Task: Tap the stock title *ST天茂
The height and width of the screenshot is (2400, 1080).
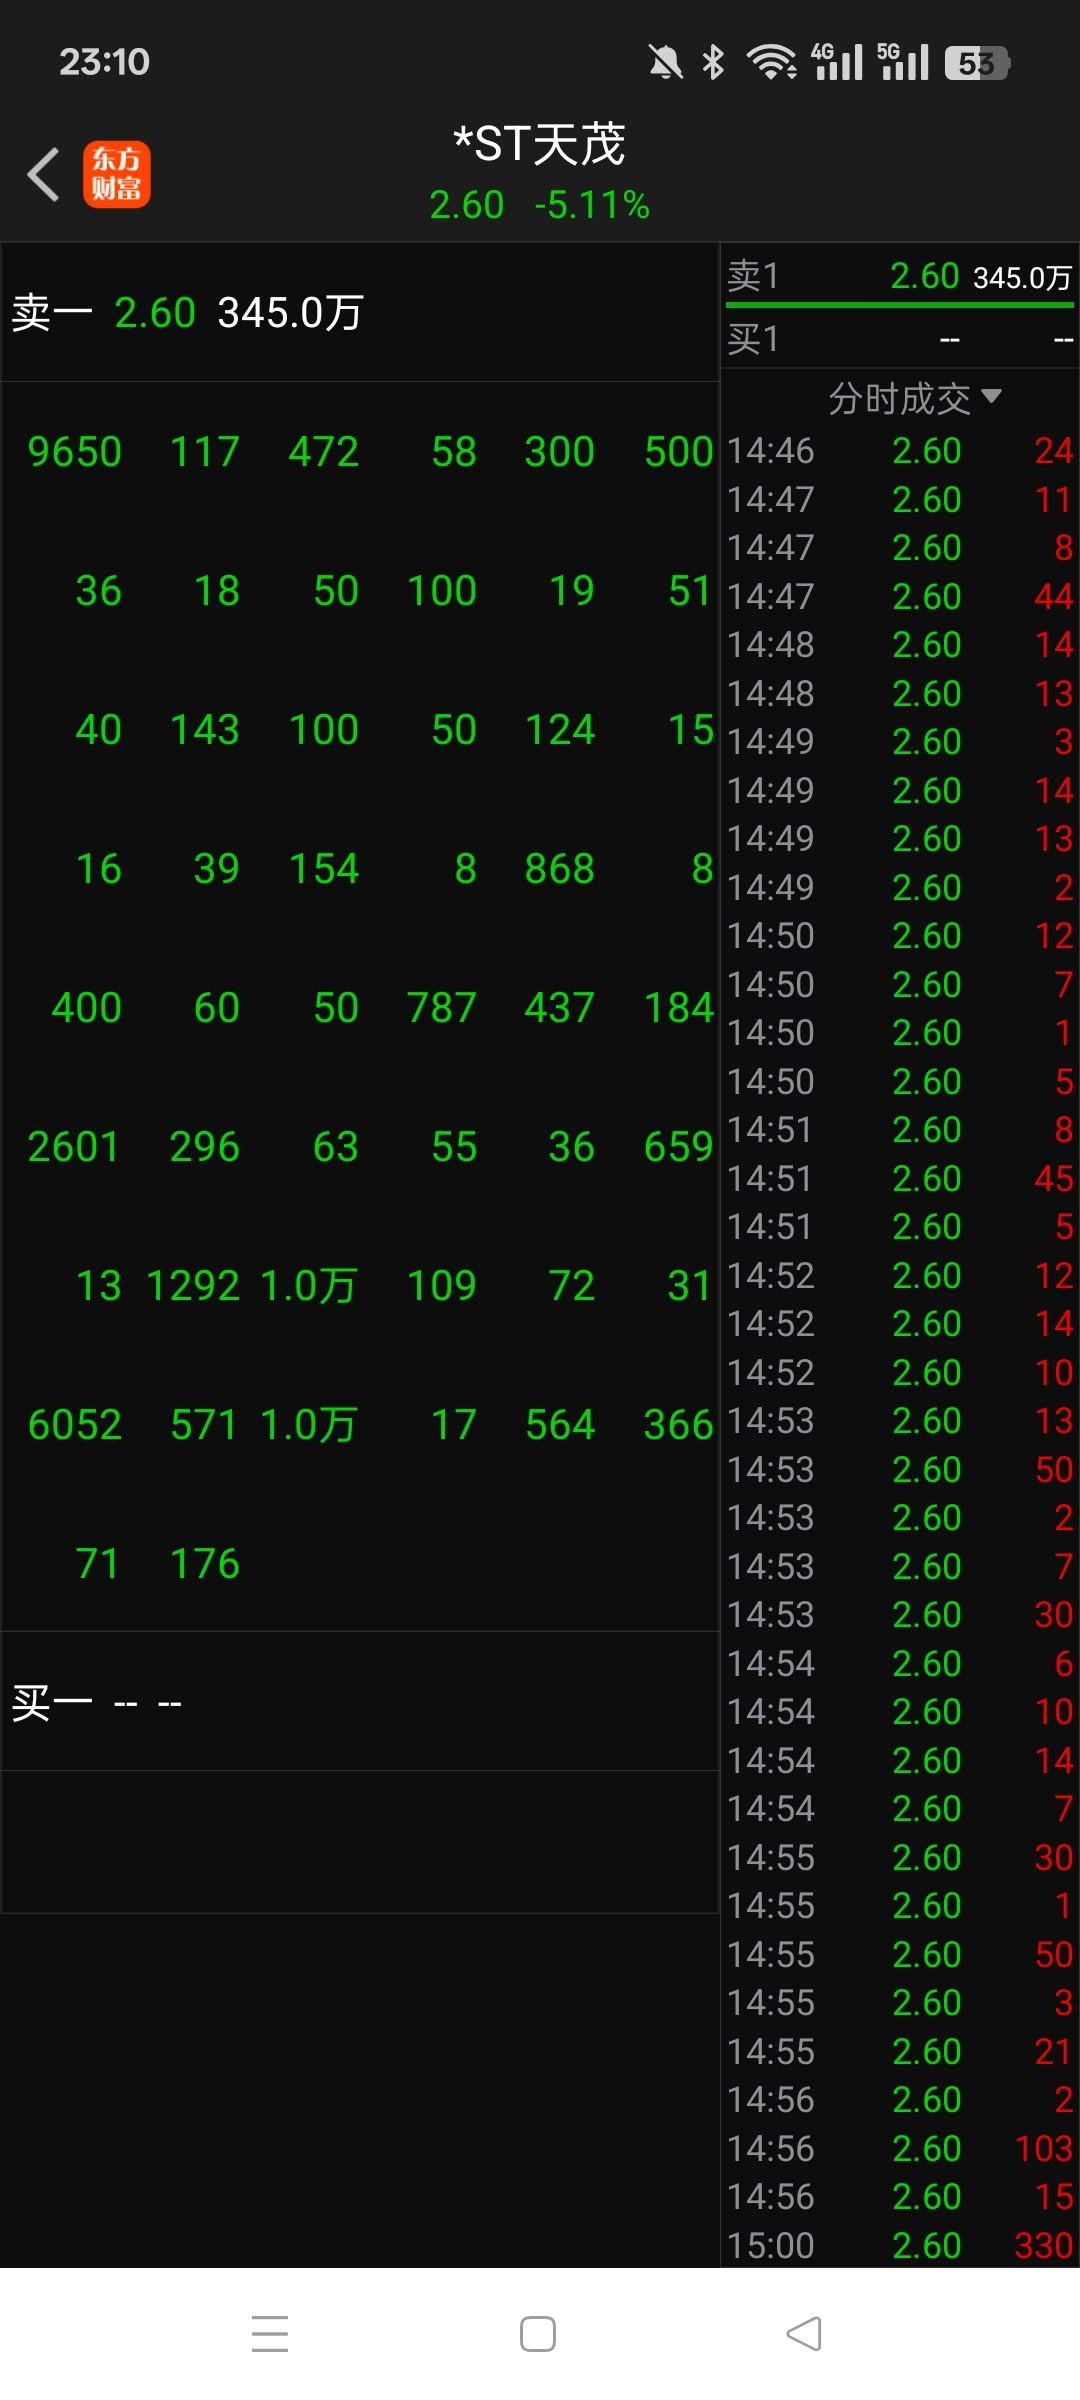Action: (x=539, y=144)
